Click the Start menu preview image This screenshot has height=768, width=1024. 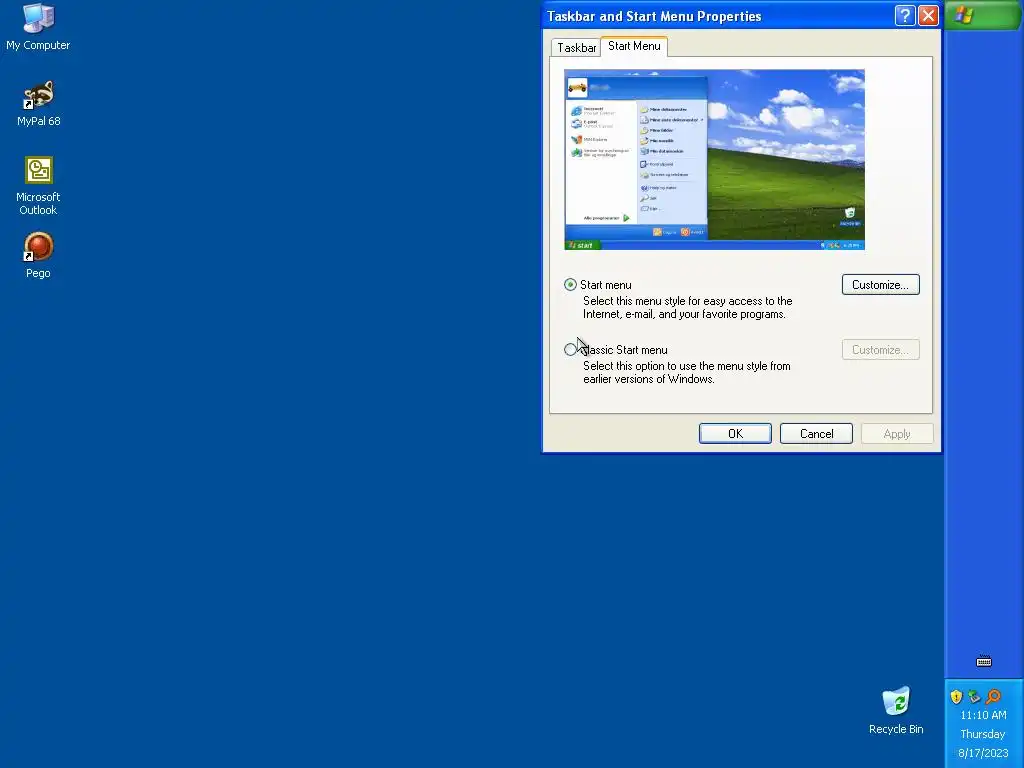pyautogui.click(x=714, y=159)
